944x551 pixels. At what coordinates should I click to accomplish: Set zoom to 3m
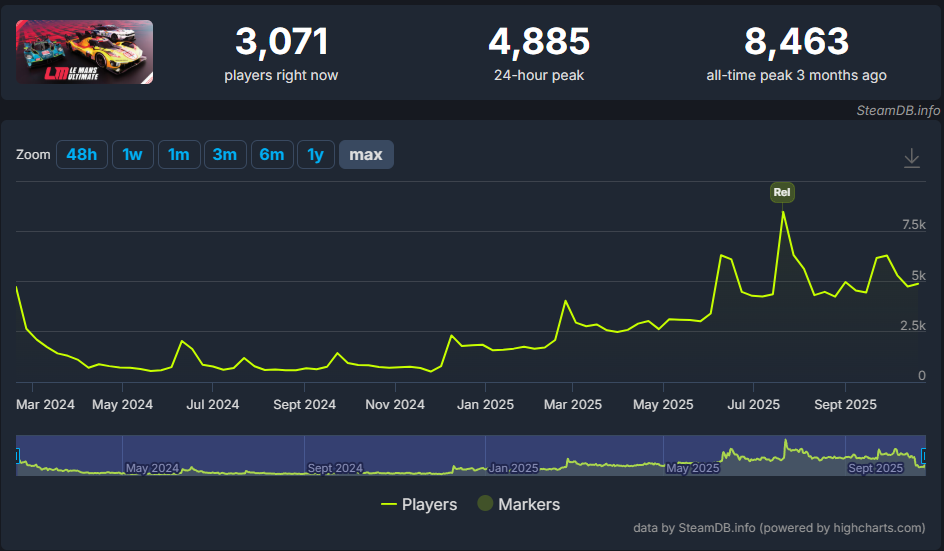(x=225, y=155)
